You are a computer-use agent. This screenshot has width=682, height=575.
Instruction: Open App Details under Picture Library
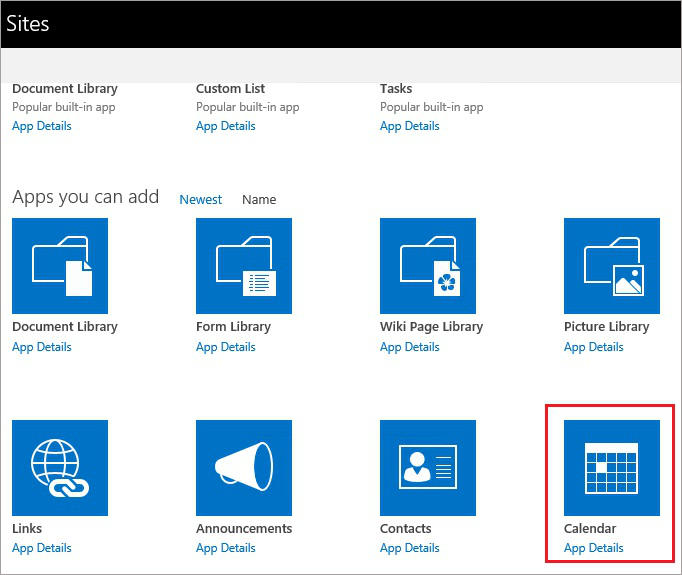[x=594, y=347]
